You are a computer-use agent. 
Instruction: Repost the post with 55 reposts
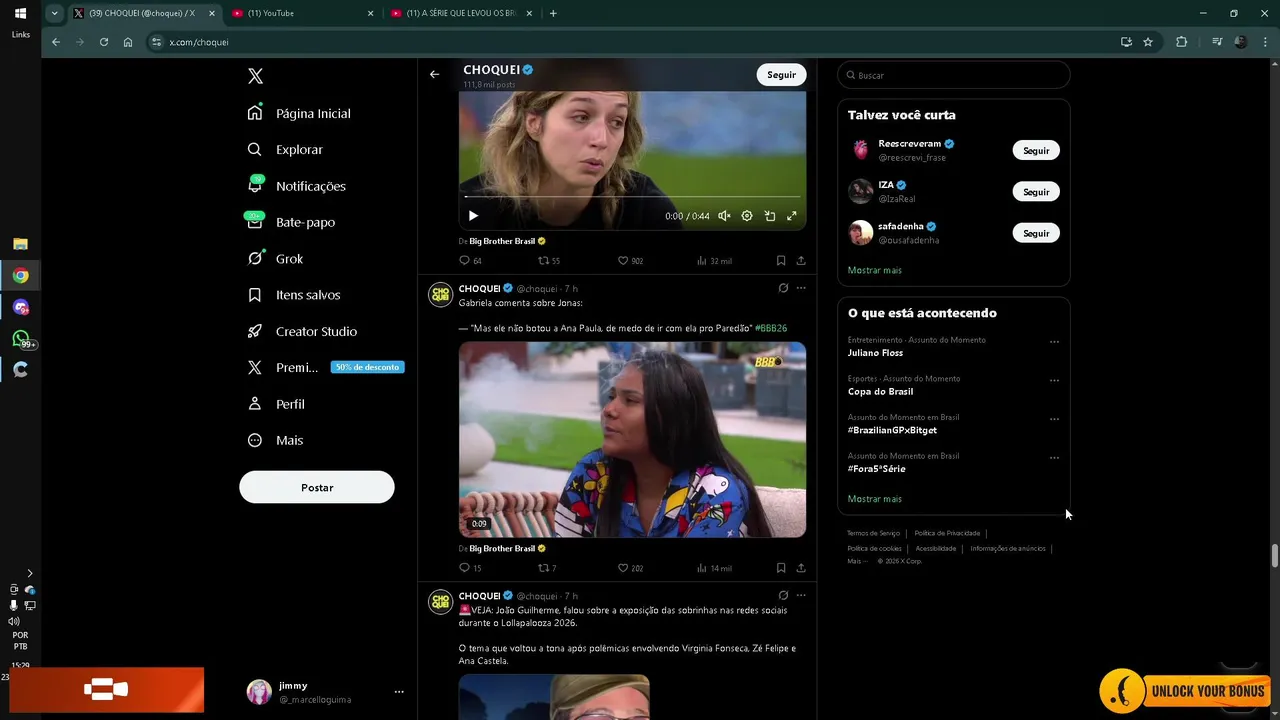pyautogui.click(x=549, y=261)
